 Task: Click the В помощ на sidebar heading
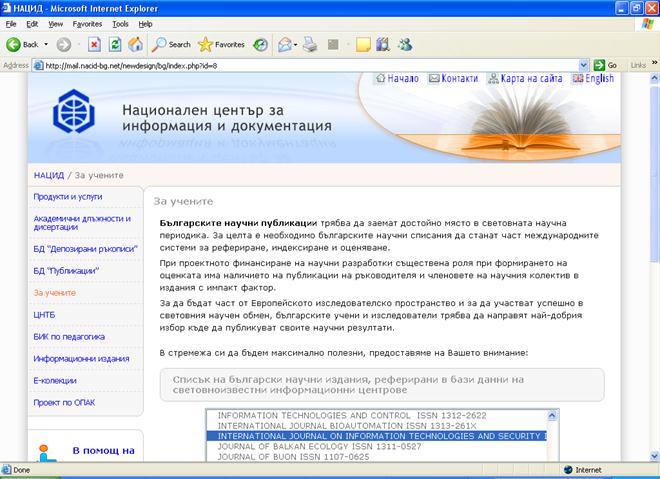[x=104, y=450]
